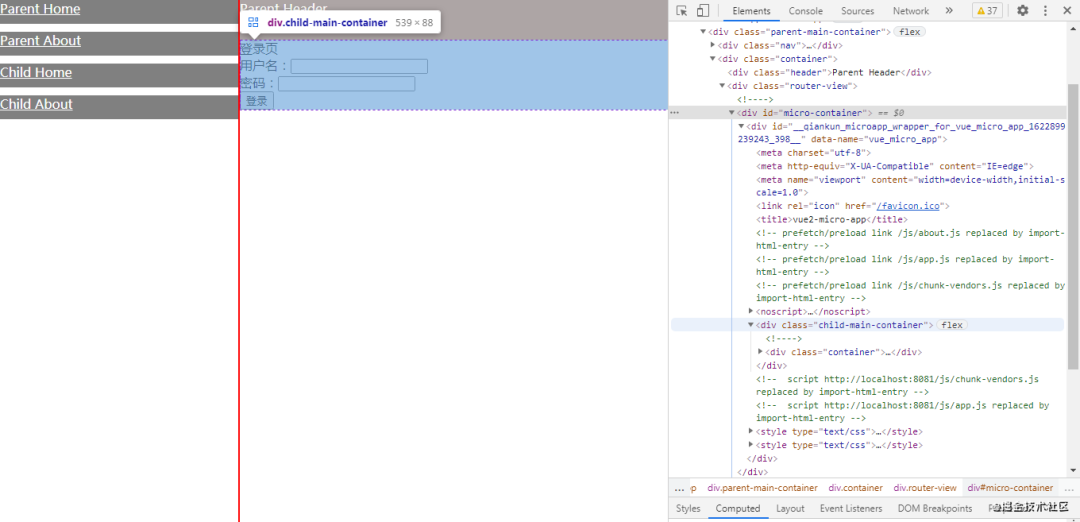Select div.router-view breadcrumb
The image size is (1080, 522).
(x=925, y=488)
